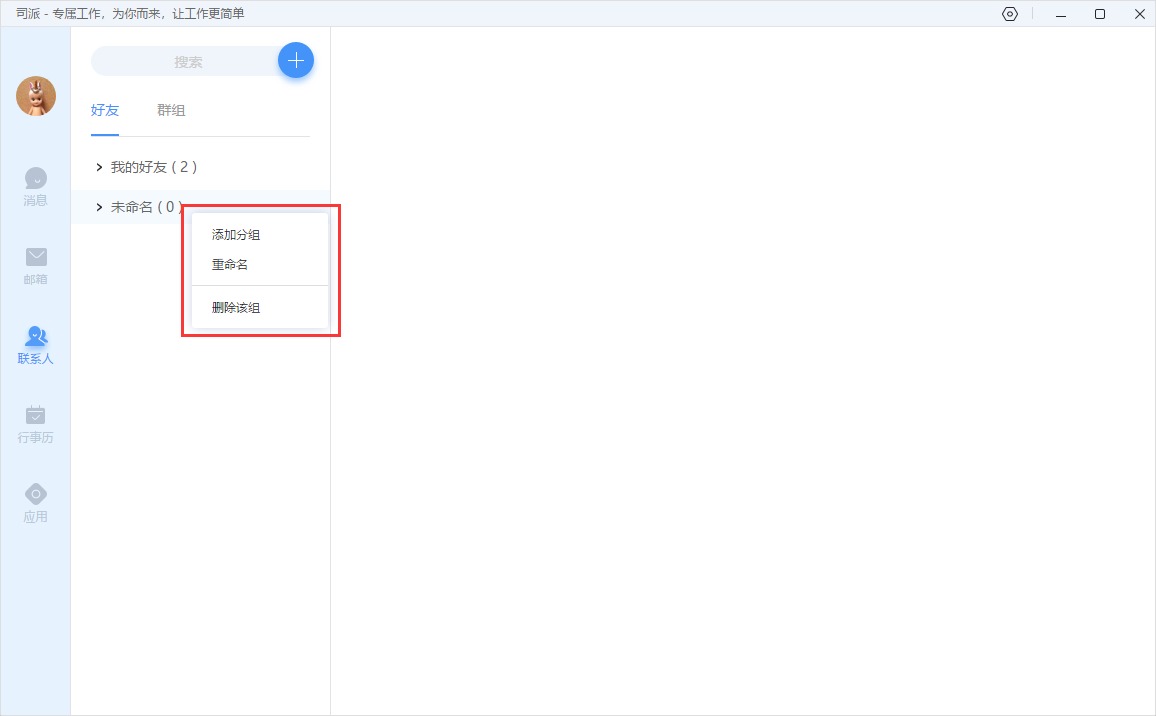Viewport: 1156px width, 716px height.
Task: Select the 我的好友 (2) group label
Action: coord(153,167)
